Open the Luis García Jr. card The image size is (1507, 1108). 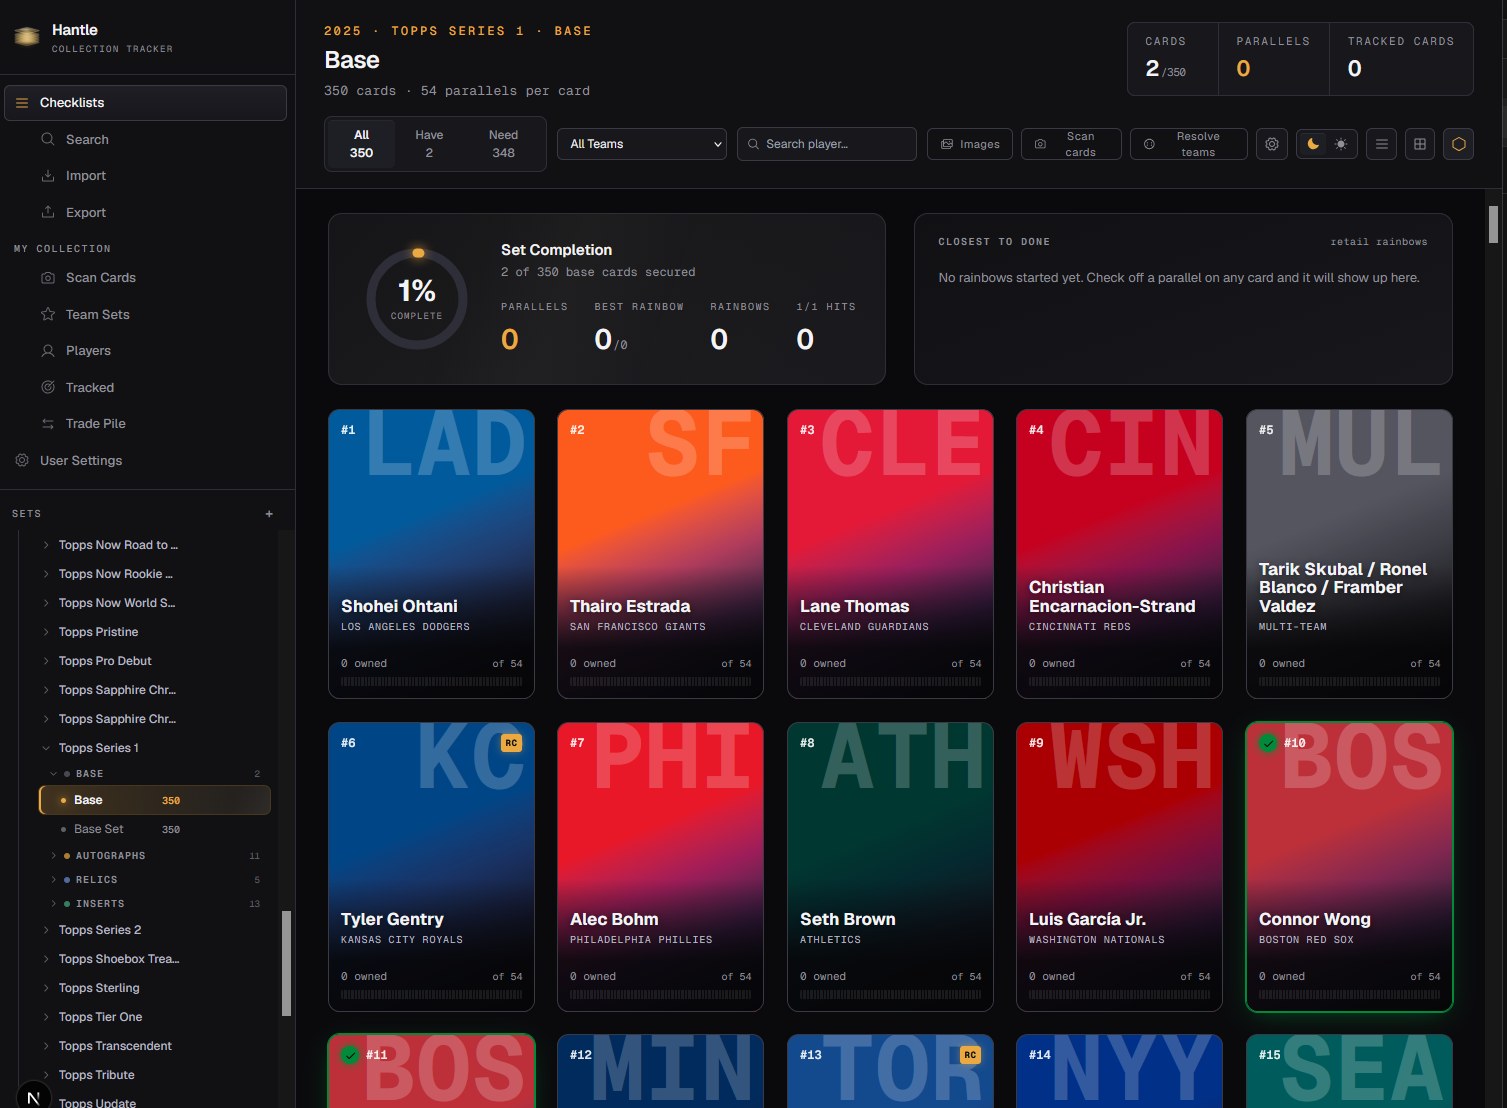[x=1119, y=867]
